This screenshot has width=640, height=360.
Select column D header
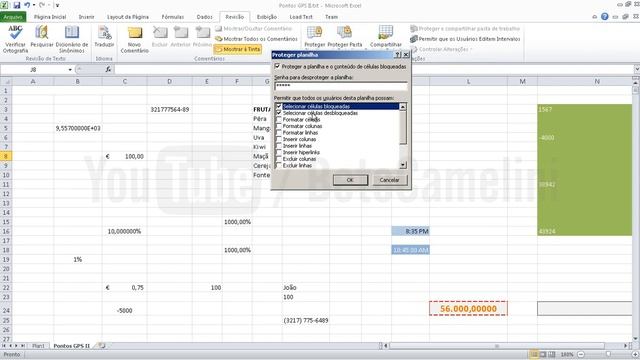tap(169, 81)
